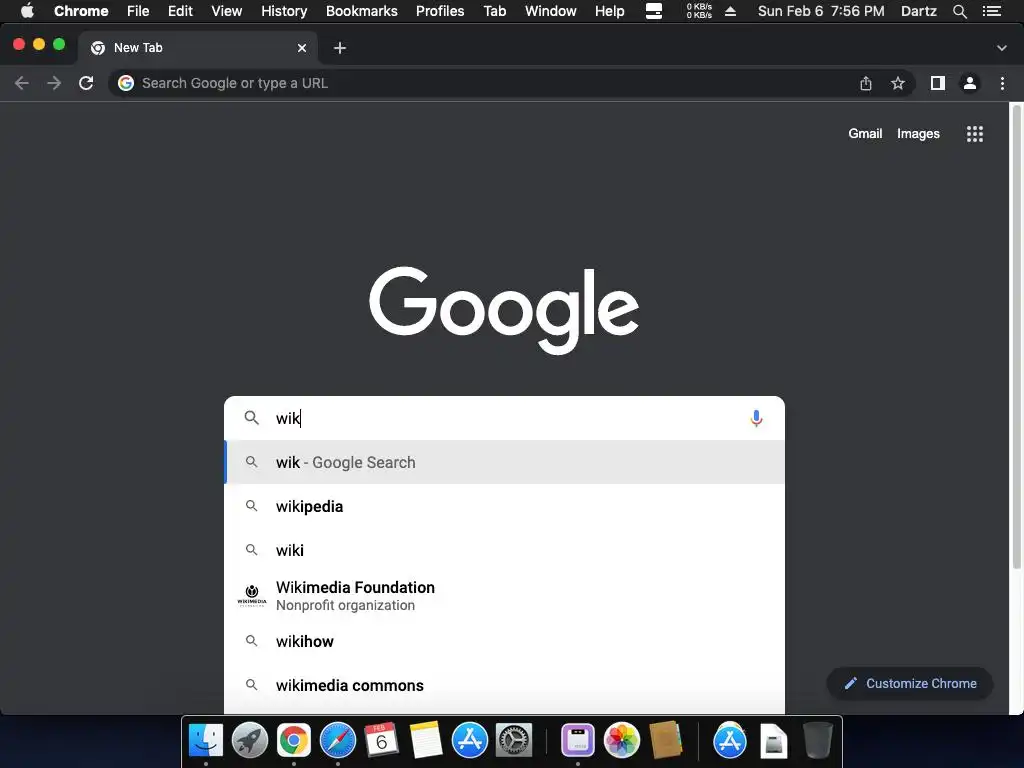1024x768 pixels.
Task: Open Spotlight search in menu bar
Action: click(959, 11)
